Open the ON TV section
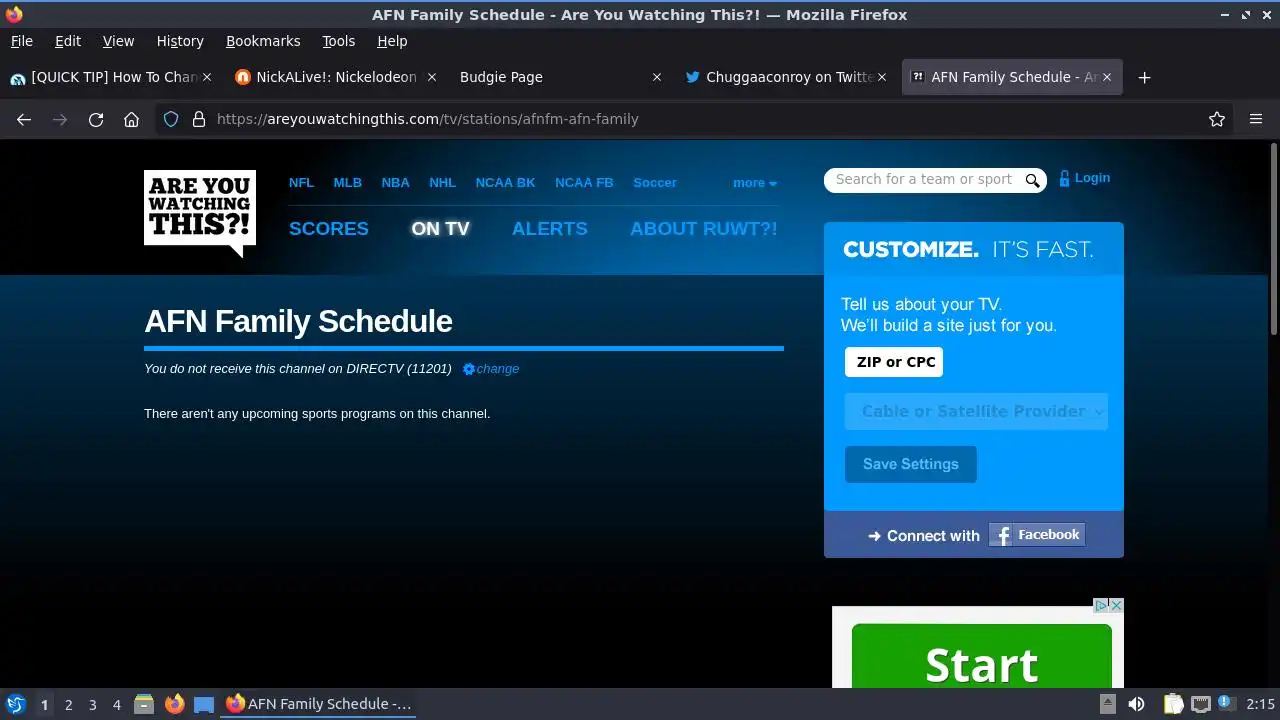Screen dimensions: 1280x720 point(440,229)
